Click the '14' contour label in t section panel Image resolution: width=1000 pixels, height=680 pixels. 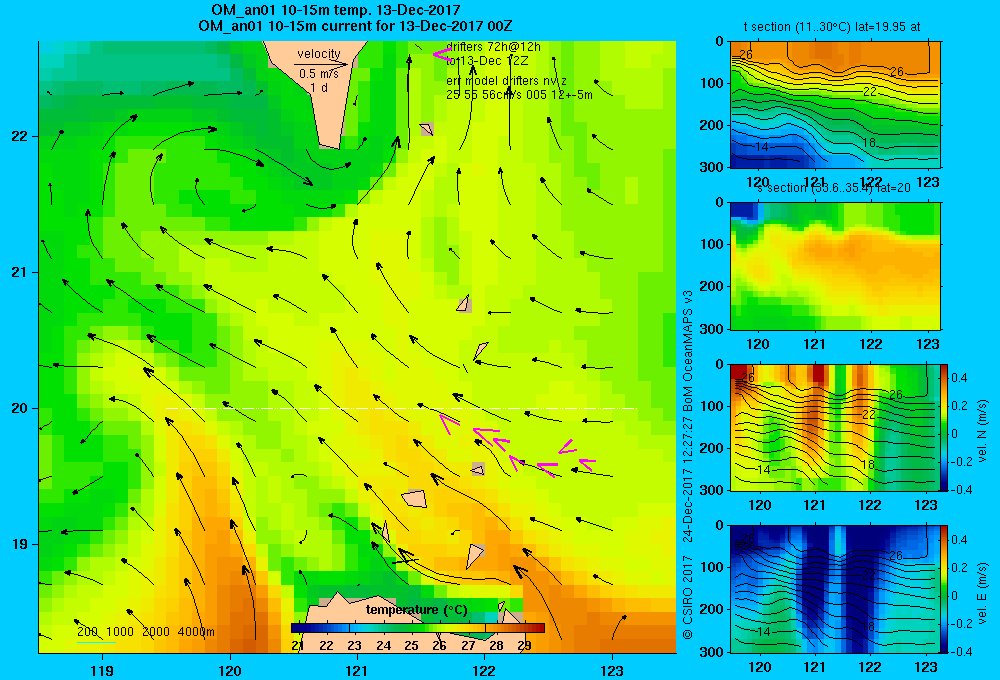click(761, 147)
